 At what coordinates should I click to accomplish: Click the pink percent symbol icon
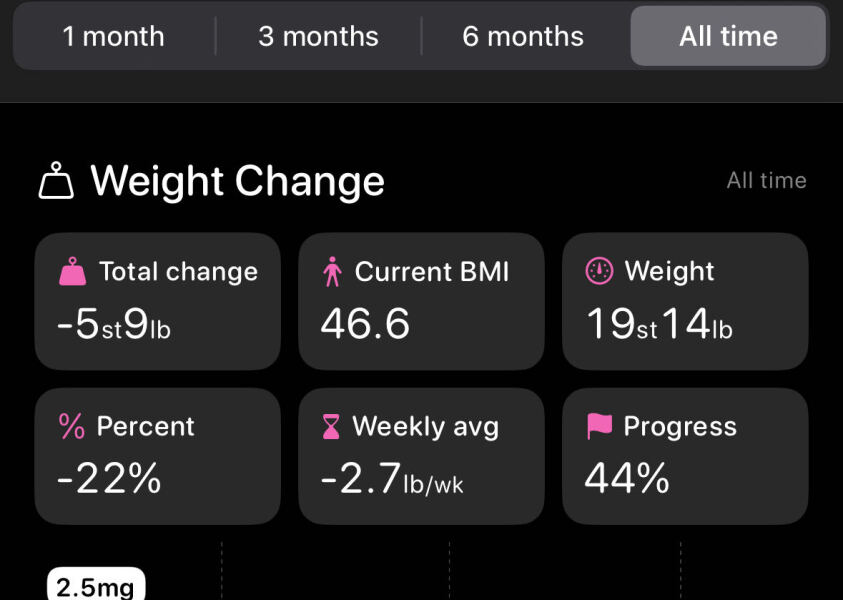pyautogui.click(x=72, y=426)
